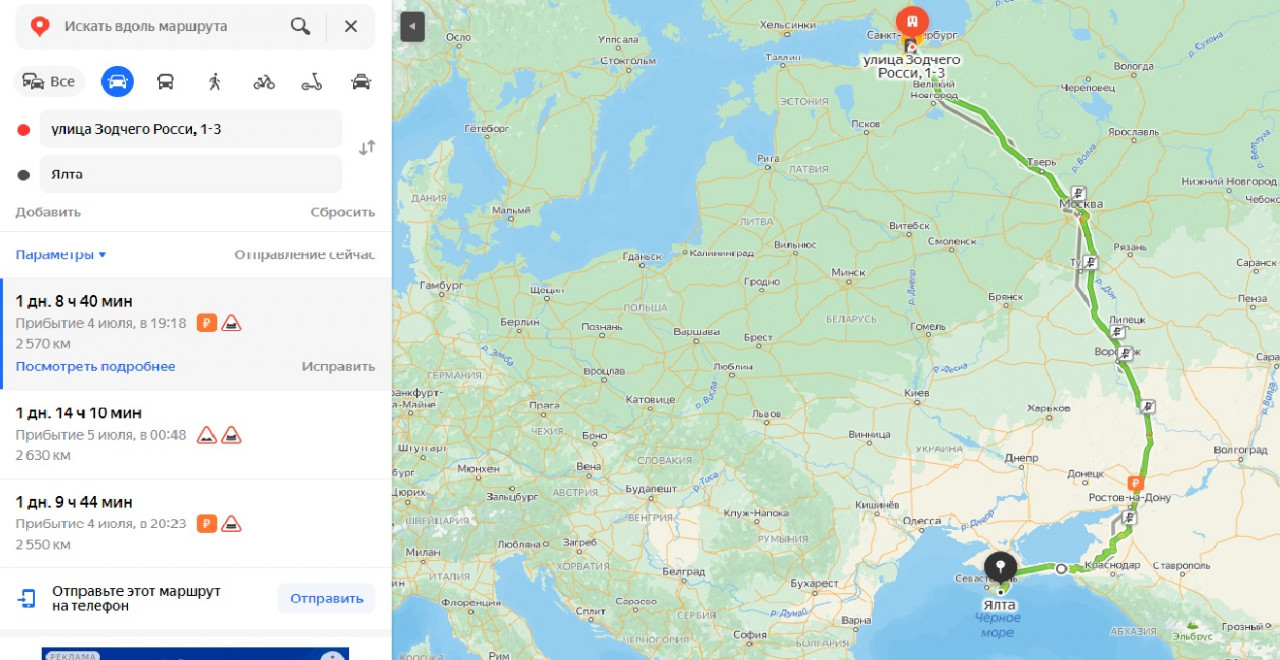
Task: Close the route search panel
Action: point(351,26)
